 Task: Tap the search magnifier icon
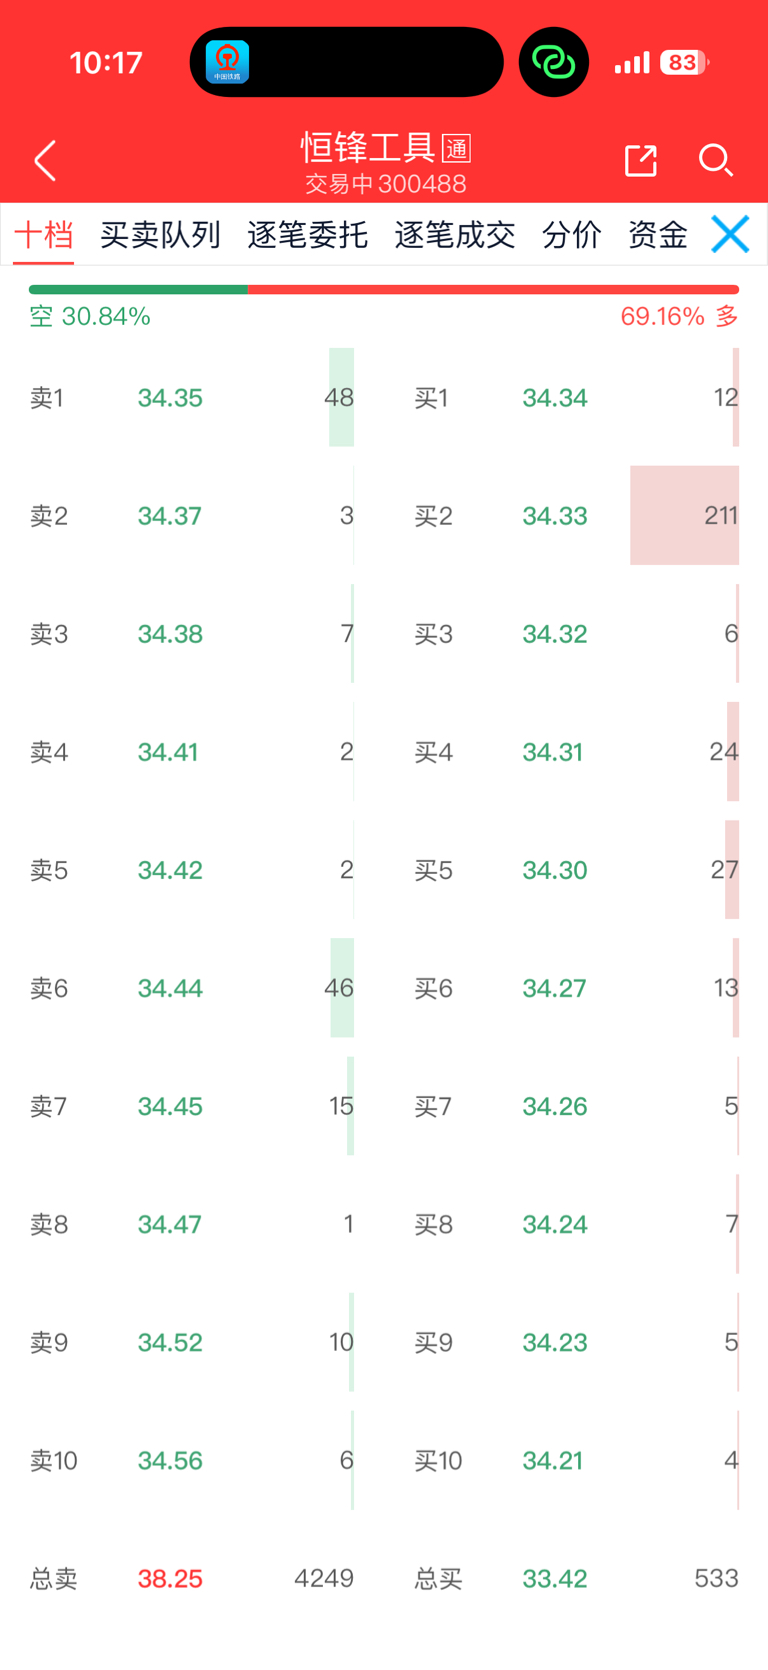pyautogui.click(x=715, y=160)
